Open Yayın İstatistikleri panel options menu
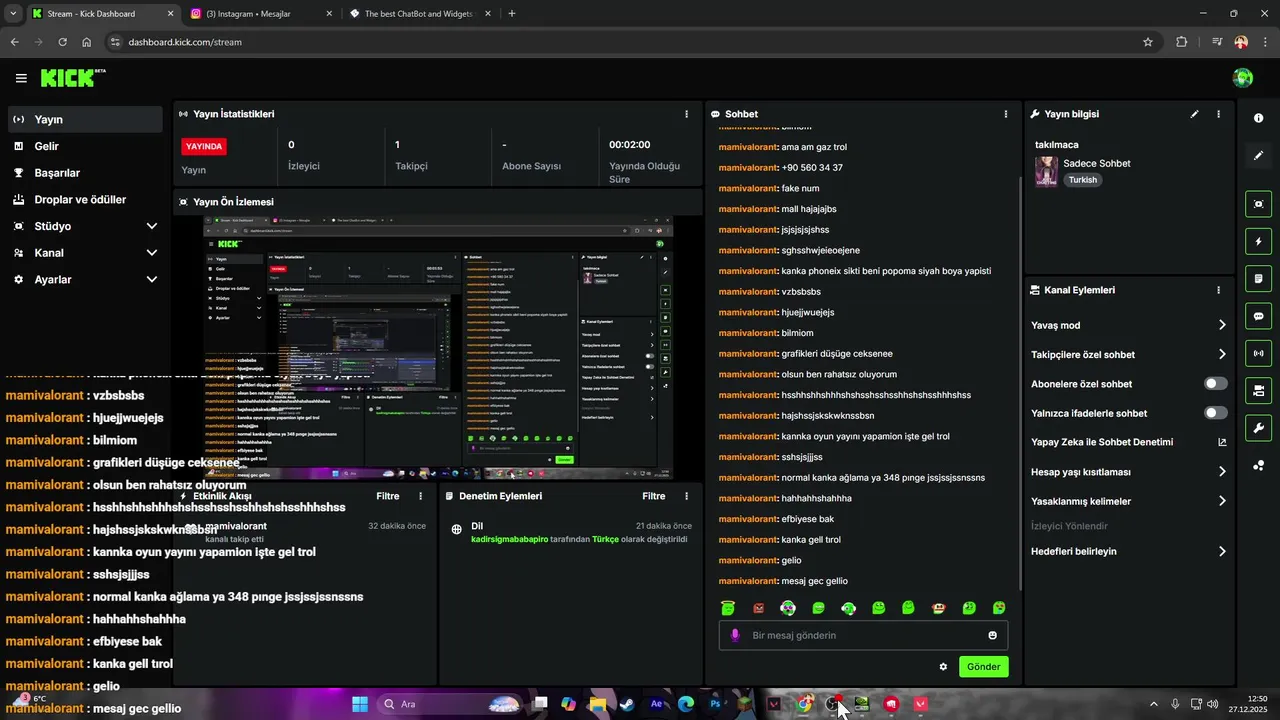Image resolution: width=1280 pixels, height=720 pixels. (686, 114)
